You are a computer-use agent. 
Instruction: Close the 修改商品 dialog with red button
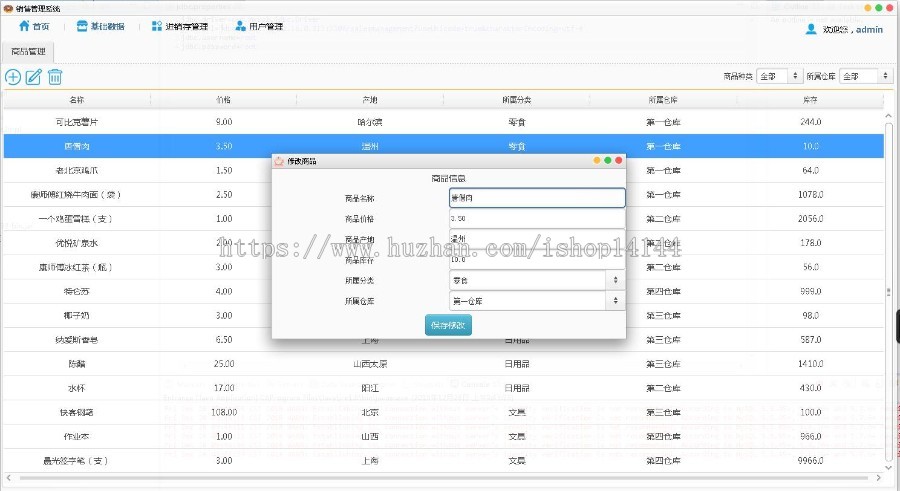pos(619,161)
